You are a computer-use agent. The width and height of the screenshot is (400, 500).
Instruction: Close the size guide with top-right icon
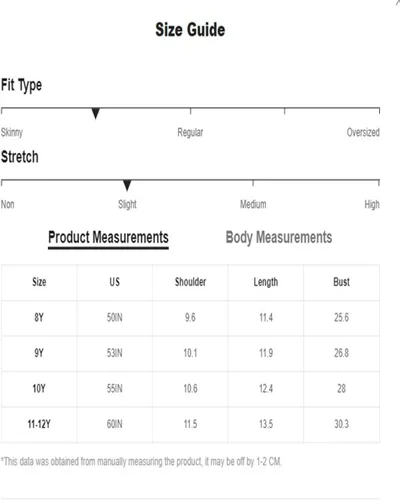pyautogui.click(x=397, y=2)
